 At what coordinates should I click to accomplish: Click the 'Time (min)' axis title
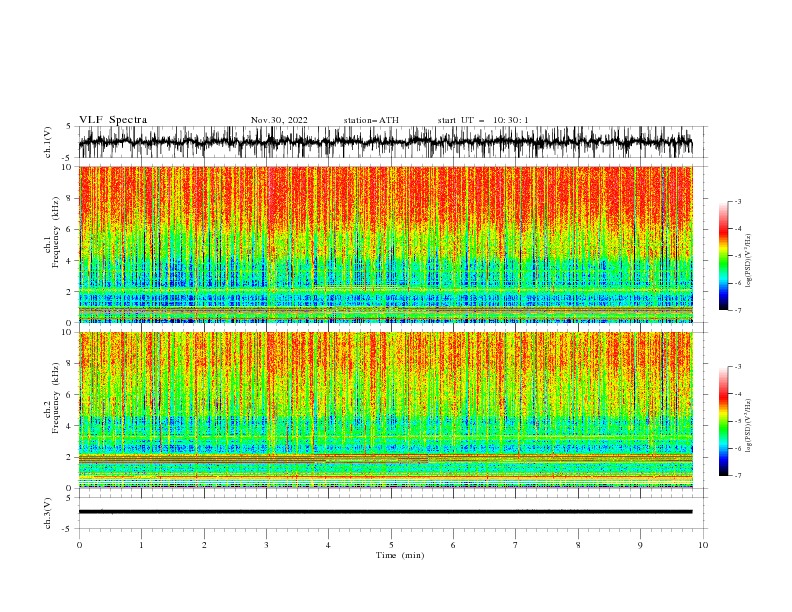tap(400, 555)
